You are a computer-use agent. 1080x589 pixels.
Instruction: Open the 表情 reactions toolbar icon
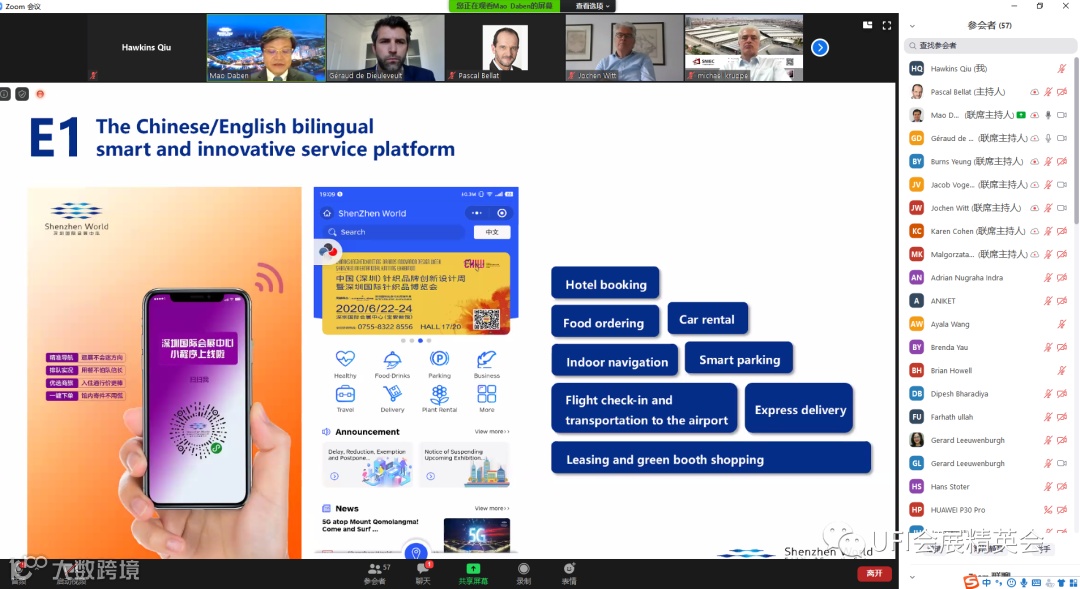click(569, 569)
